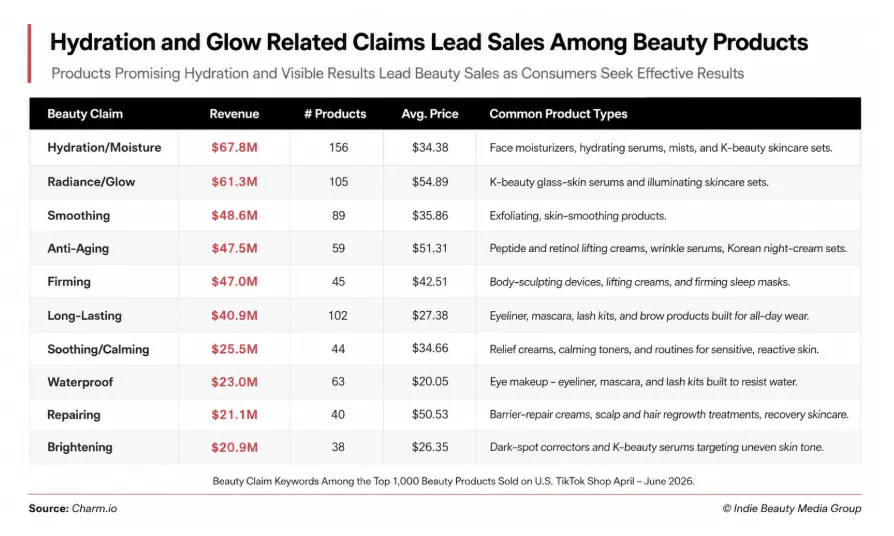
Task: Click the Revenue column header
Action: (234, 114)
